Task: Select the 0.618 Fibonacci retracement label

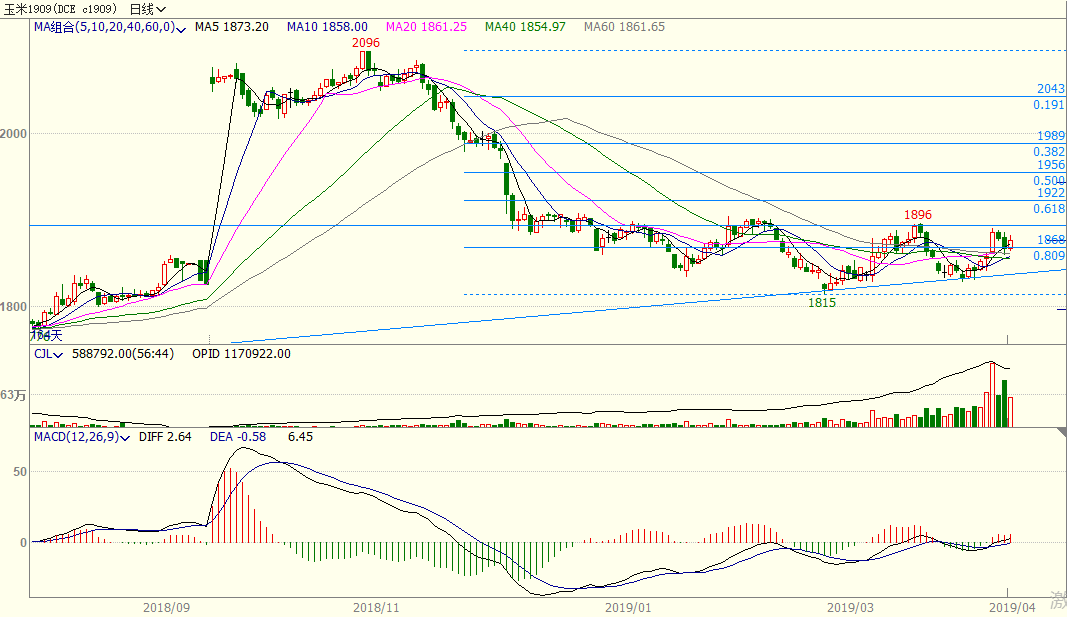Action: tap(1048, 209)
